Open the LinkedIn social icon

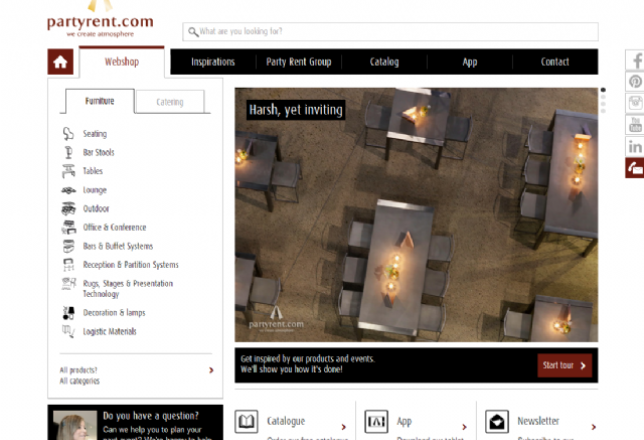pos(635,146)
